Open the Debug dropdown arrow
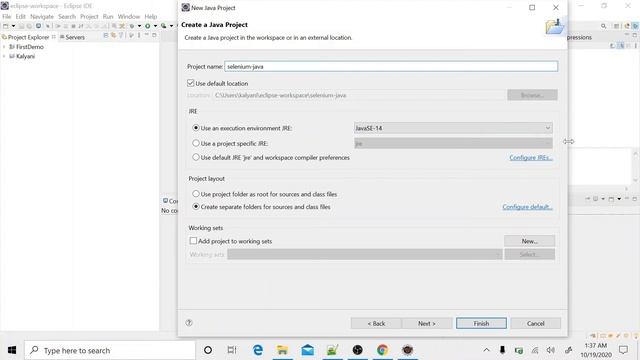The image size is (640, 360). click(x=139, y=26)
